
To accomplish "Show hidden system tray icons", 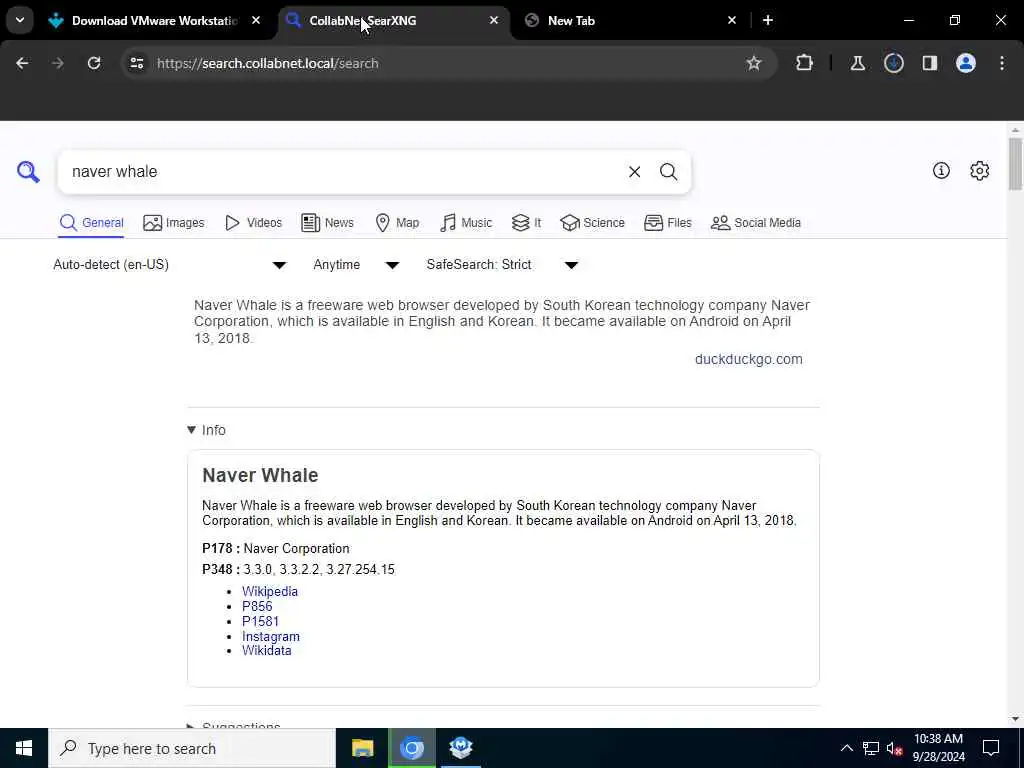I will click(x=846, y=748).
